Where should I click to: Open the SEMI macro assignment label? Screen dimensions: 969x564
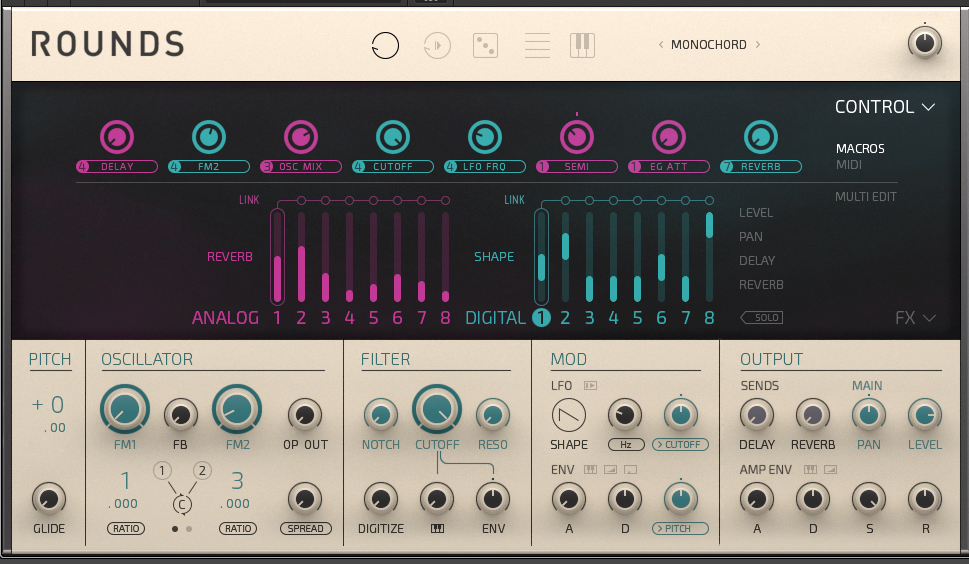(x=577, y=167)
